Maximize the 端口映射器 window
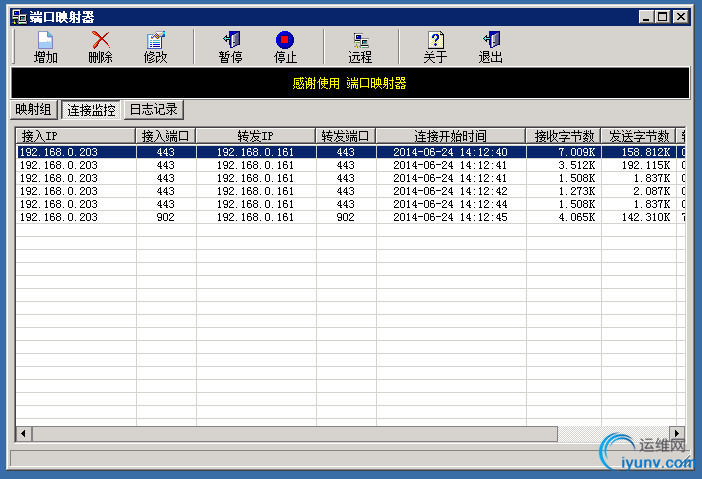The width and height of the screenshot is (702, 479). tap(663, 17)
